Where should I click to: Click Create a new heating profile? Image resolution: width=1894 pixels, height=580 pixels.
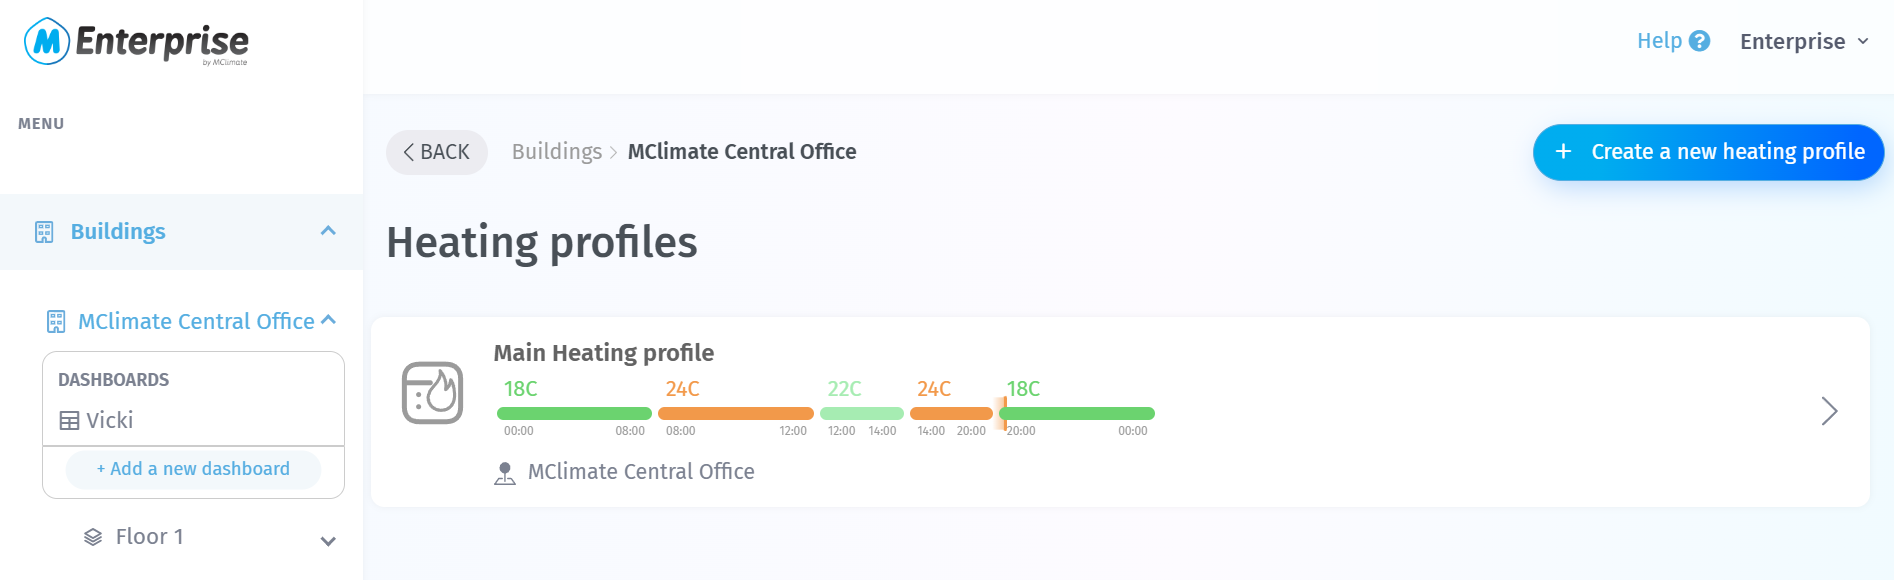[1708, 152]
